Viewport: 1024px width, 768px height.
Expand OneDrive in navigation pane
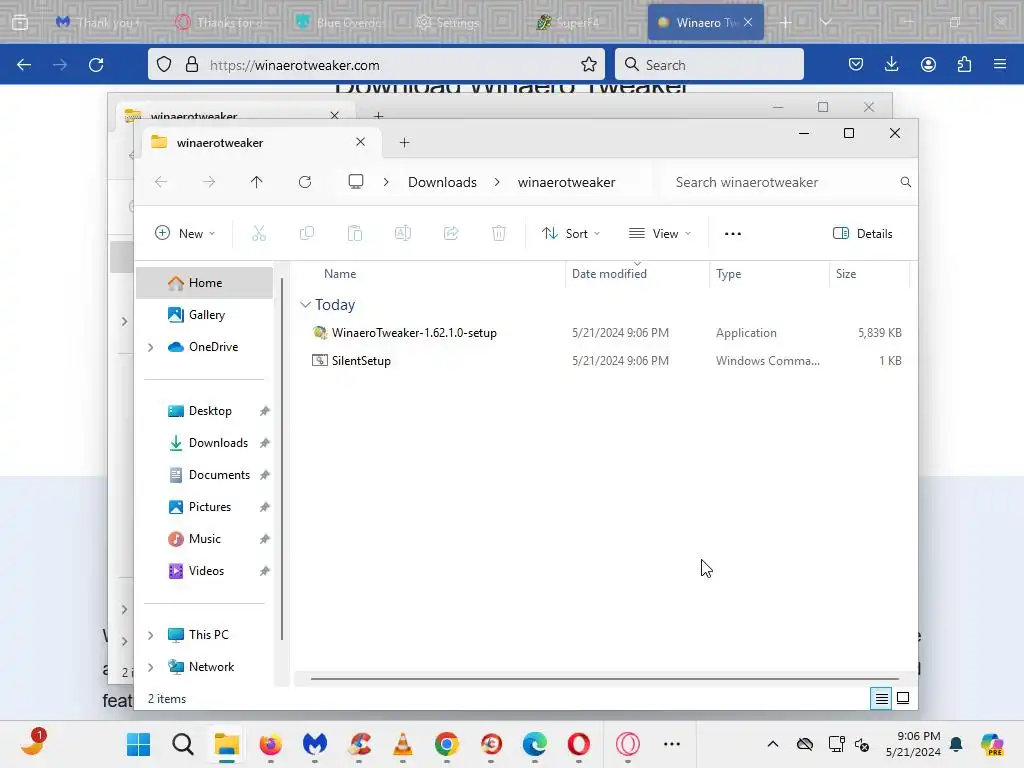[151, 347]
